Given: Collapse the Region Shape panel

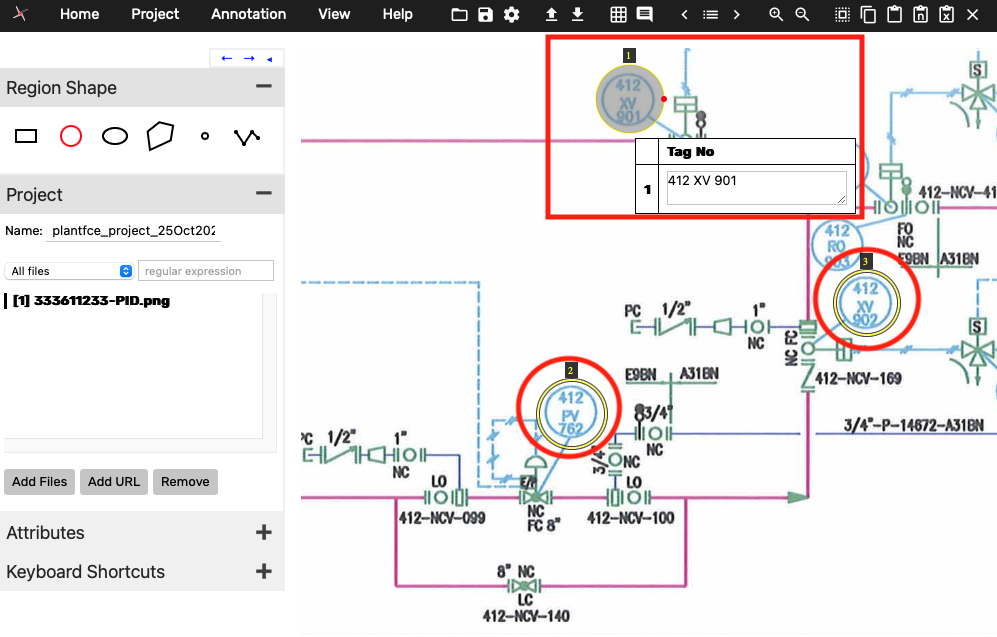Looking at the screenshot, I should point(264,87).
